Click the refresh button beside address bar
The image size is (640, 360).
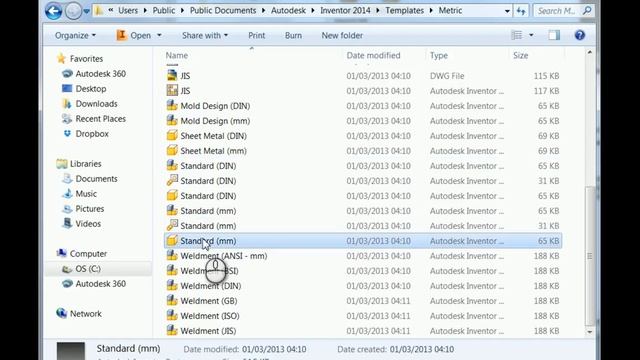tap(521, 11)
